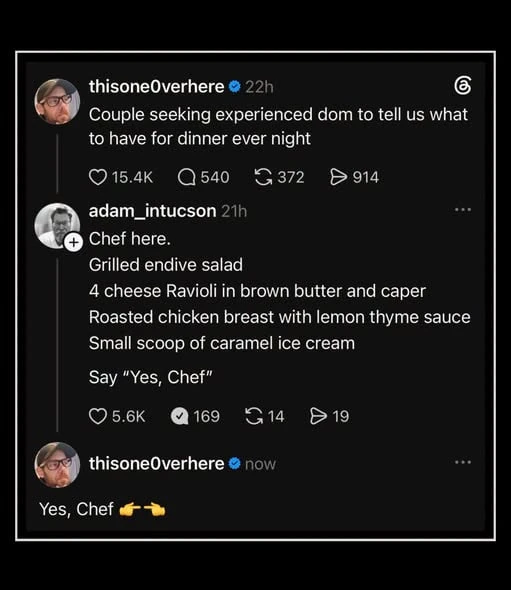Screen dimensions: 511x590
Task: View adam_intucson's avatar photo
Action: point(57,226)
